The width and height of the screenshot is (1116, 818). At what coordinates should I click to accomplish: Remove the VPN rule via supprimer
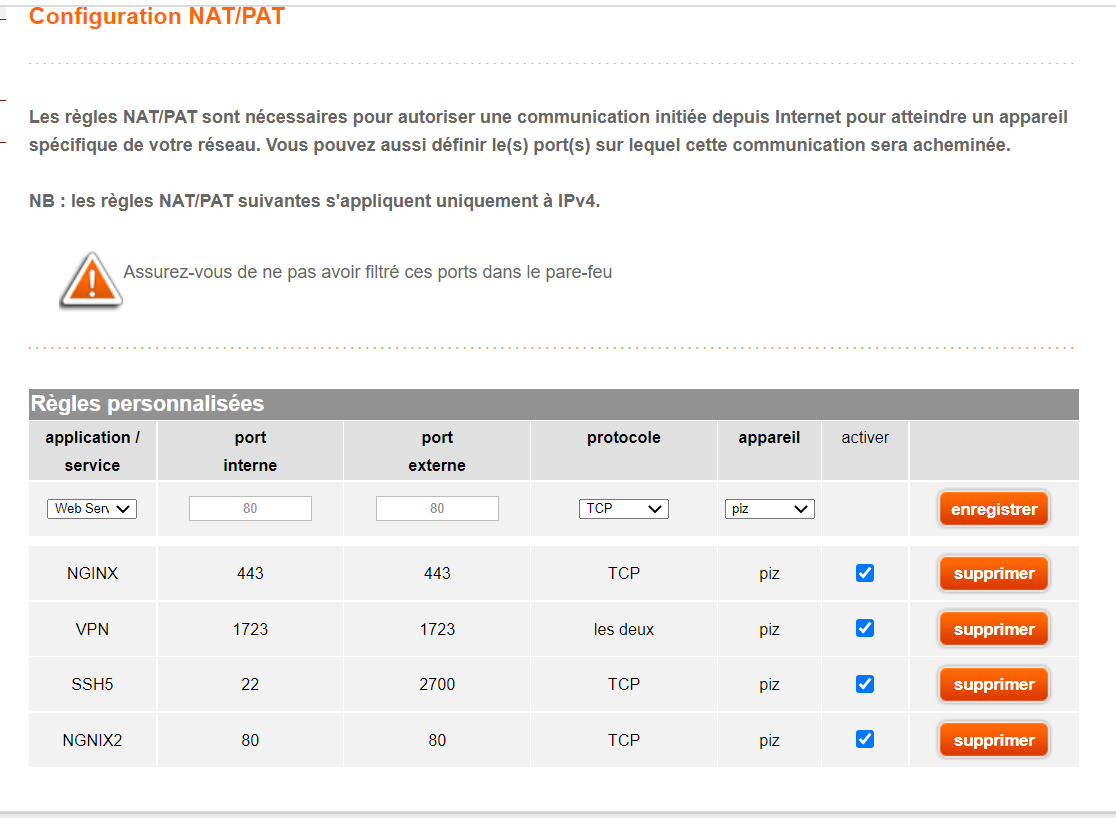coord(994,630)
